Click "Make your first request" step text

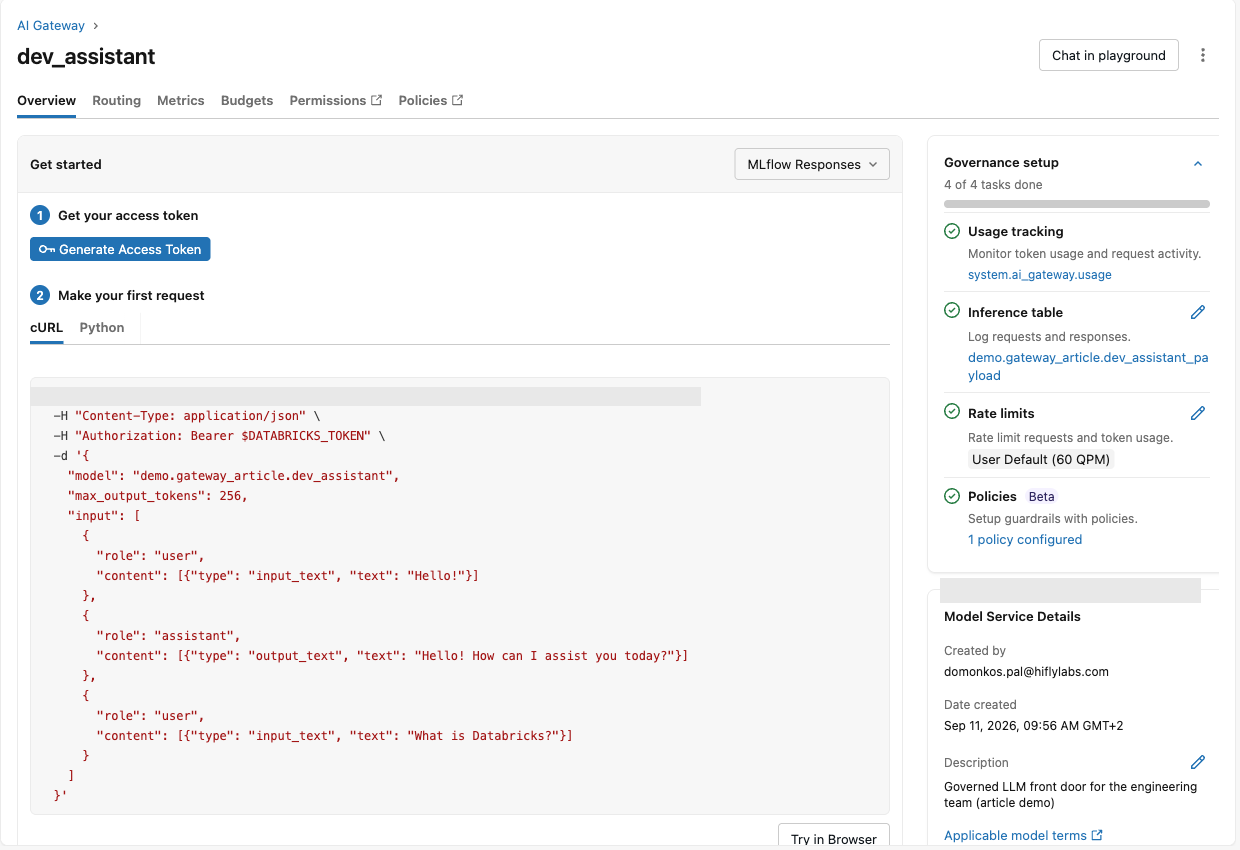tap(131, 295)
